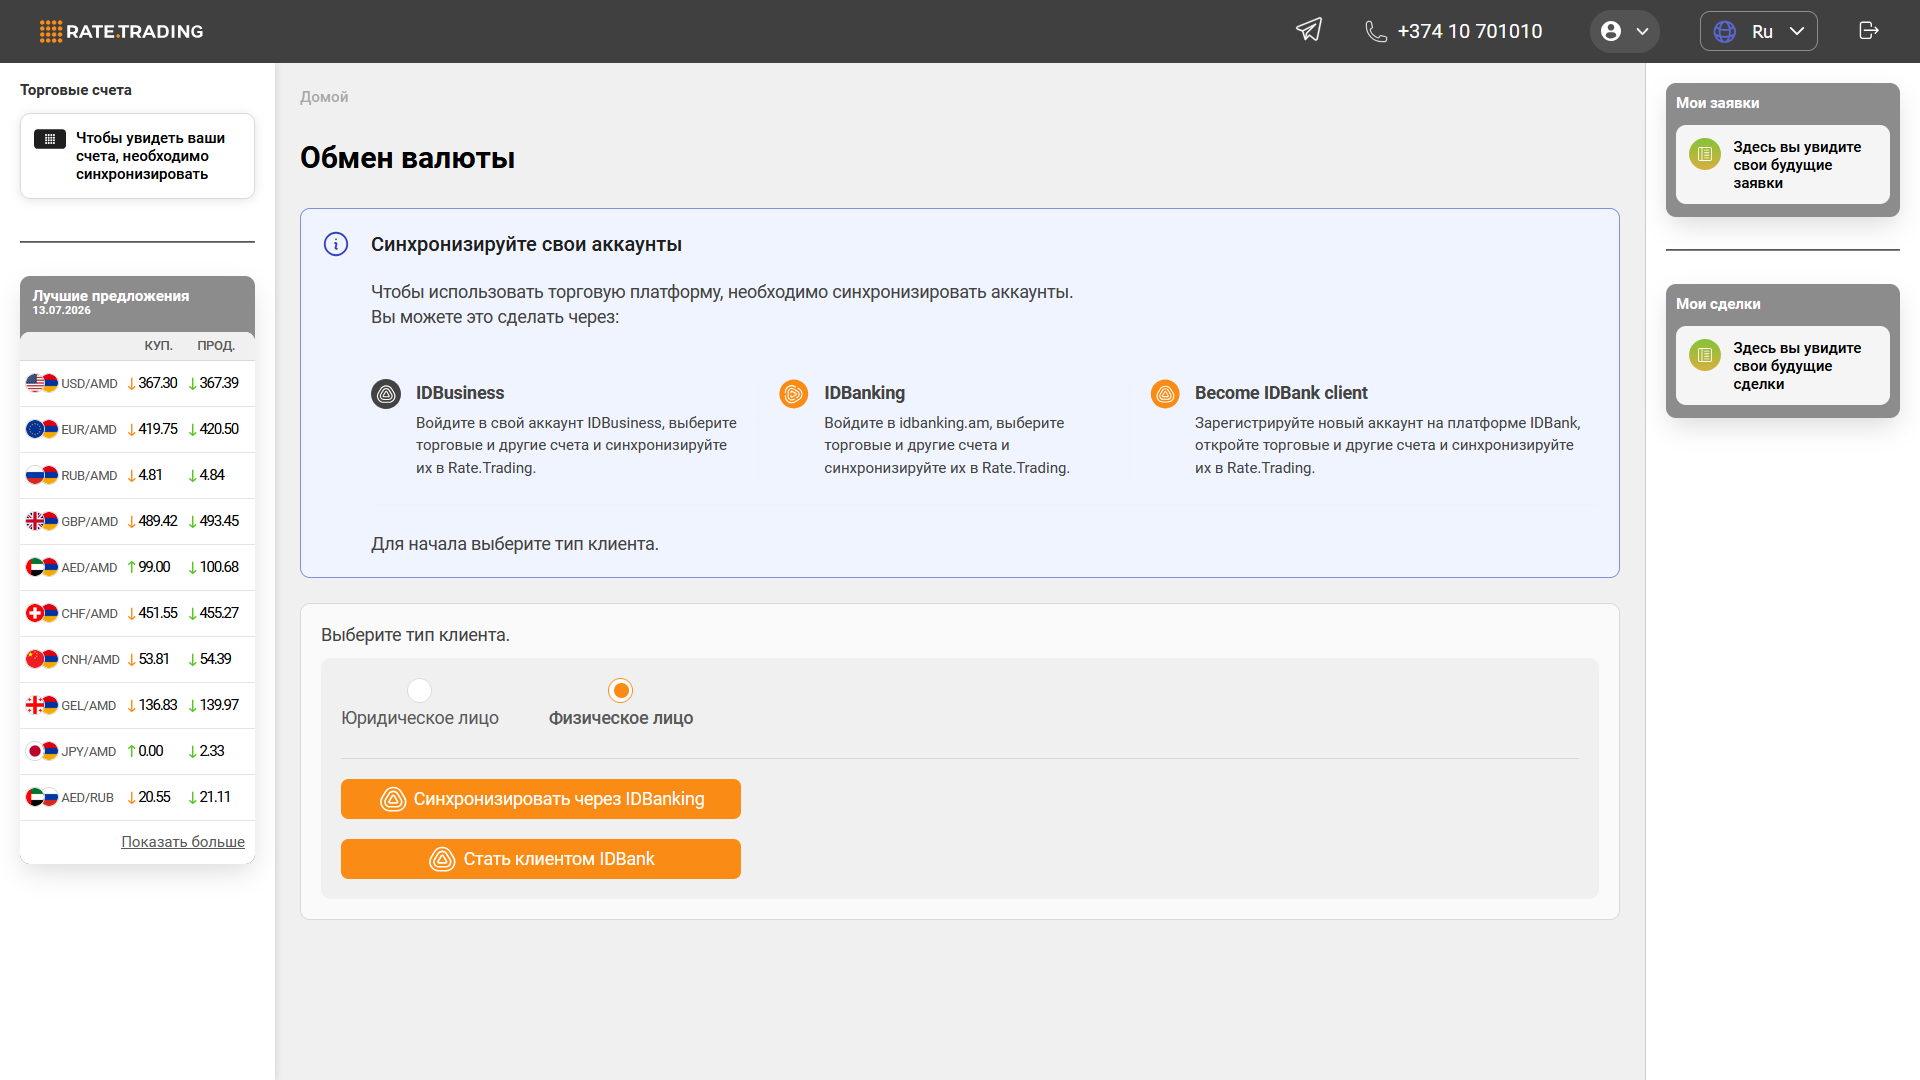Select the Юридическое лицо radio button

420,690
